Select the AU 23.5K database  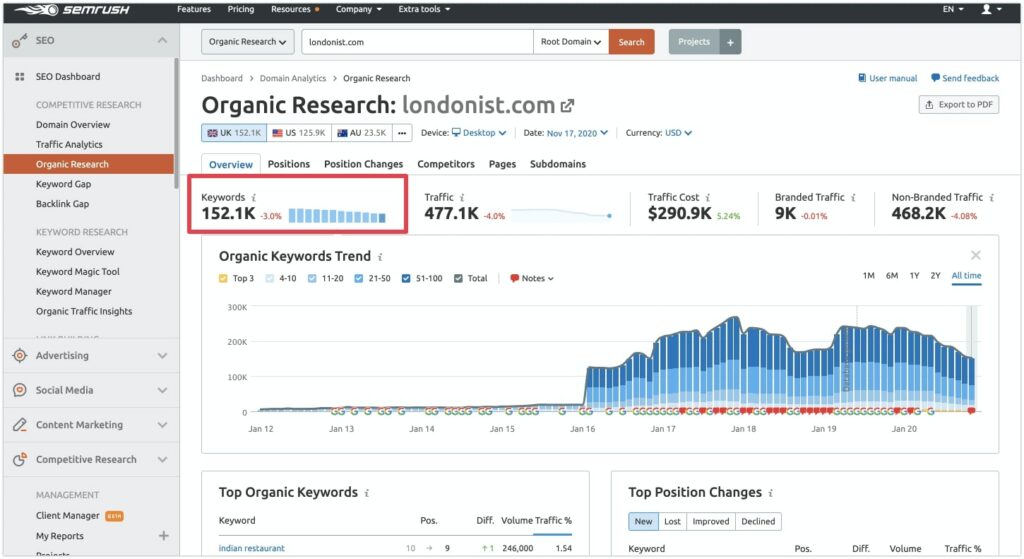point(362,133)
